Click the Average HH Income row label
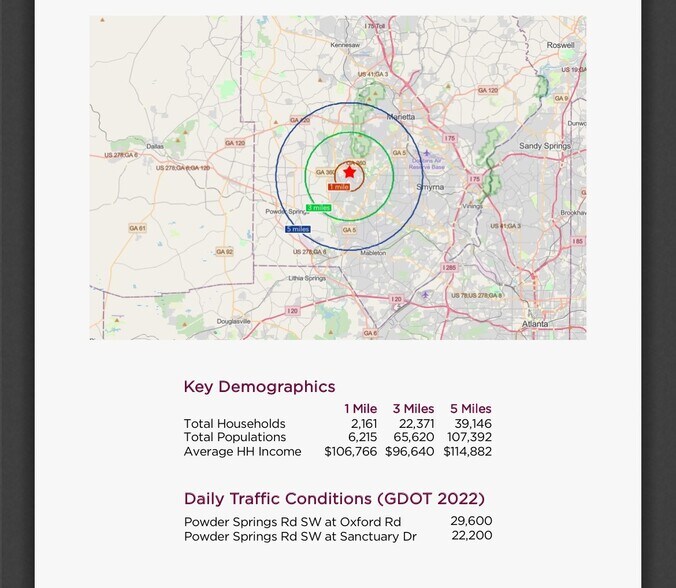This screenshot has width=676, height=588. (243, 451)
